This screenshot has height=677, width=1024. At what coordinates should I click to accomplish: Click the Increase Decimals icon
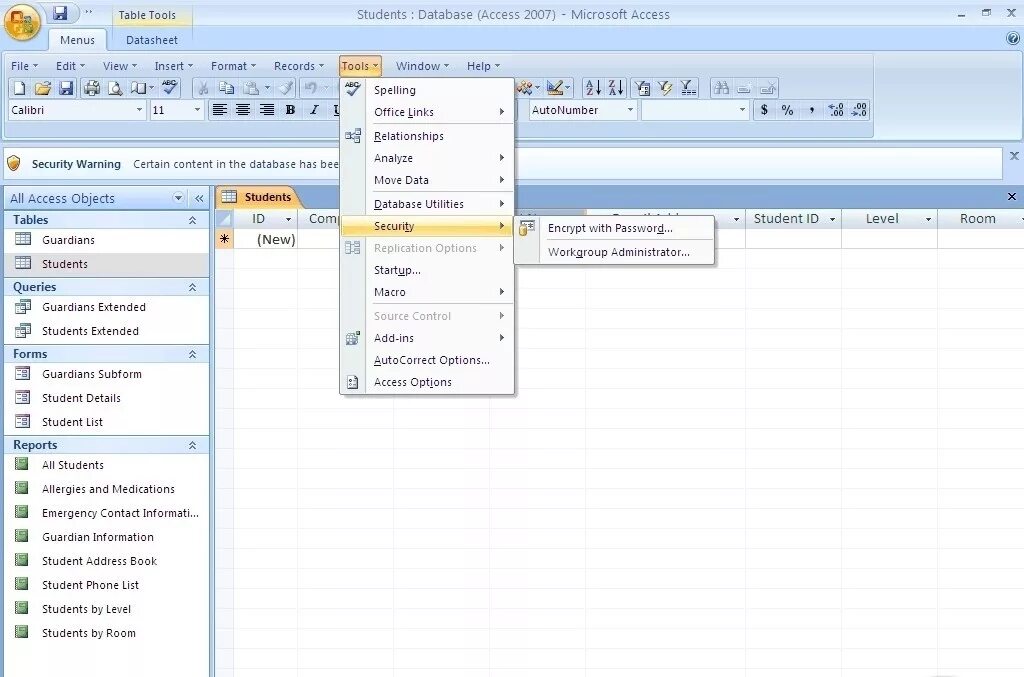[x=835, y=110]
